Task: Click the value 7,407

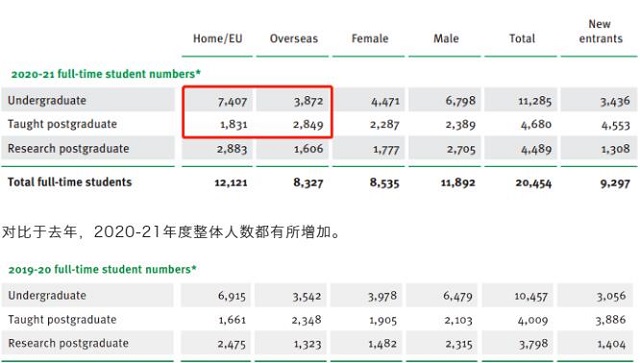Action: [232, 101]
